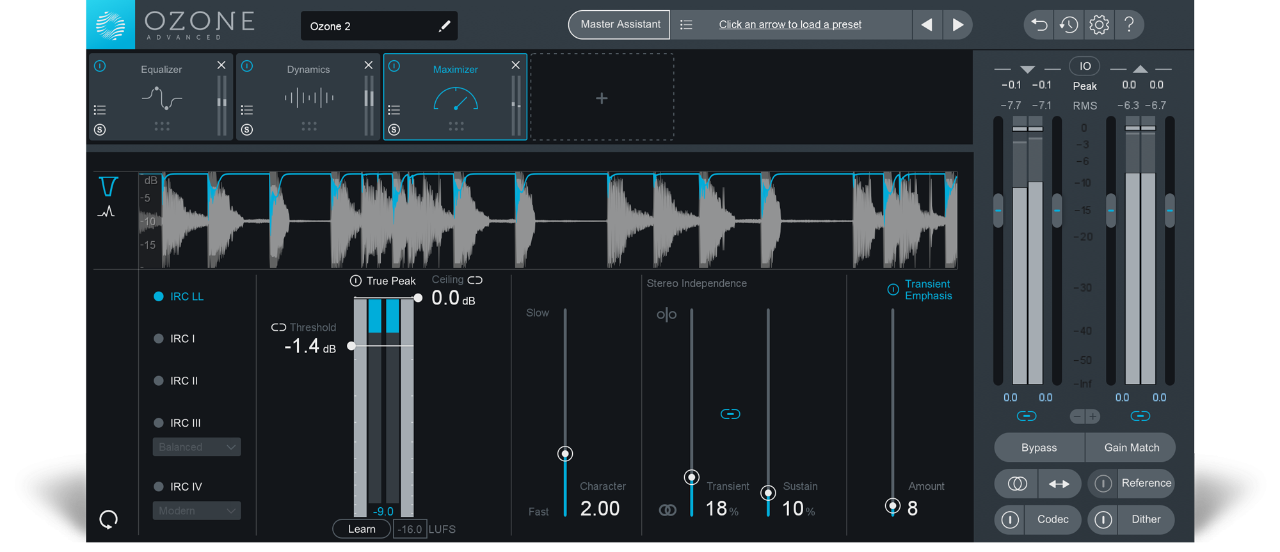Remove the Dynamics module
The height and width of the screenshot is (552, 1280).
pyautogui.click(x=368, y=65)
